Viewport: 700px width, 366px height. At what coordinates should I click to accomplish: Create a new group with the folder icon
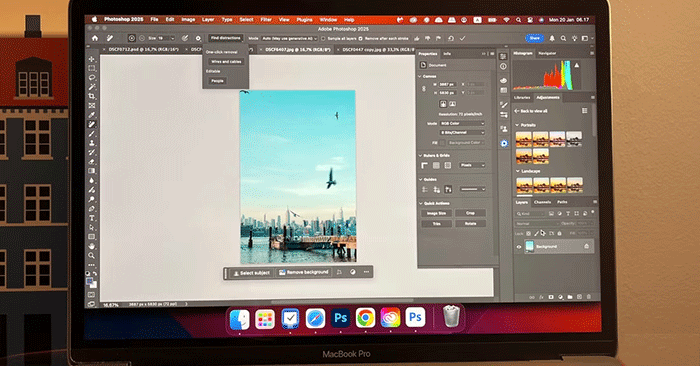pyautogui.click(x=570, y=296)
